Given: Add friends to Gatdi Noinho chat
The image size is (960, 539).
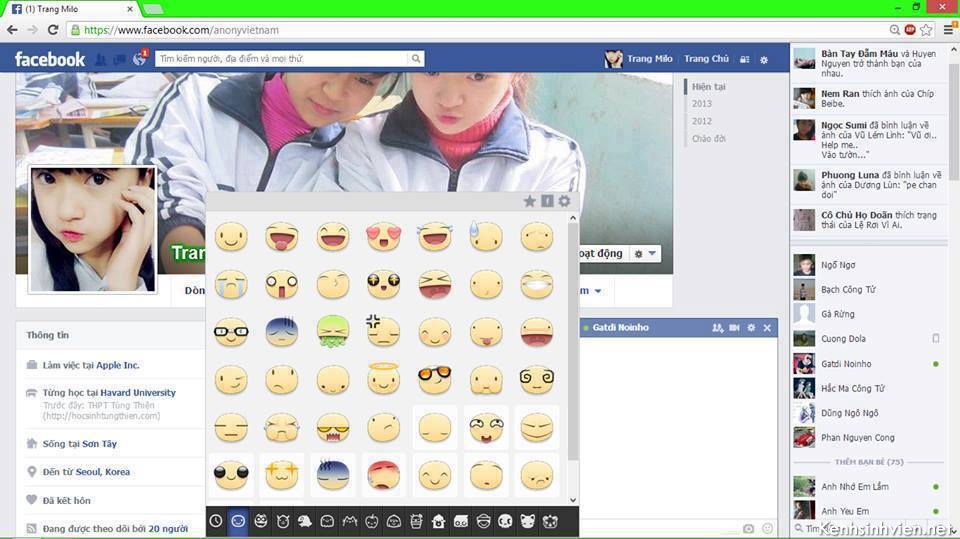Looking at the screenshot, I should pyautogui.click(x=717, y=328).
